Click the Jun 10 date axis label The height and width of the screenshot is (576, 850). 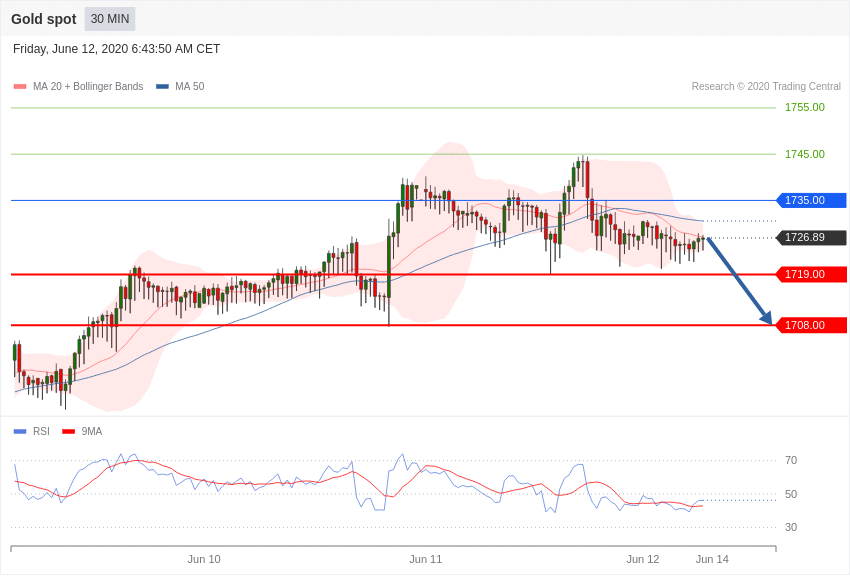[x=204, y=559]
